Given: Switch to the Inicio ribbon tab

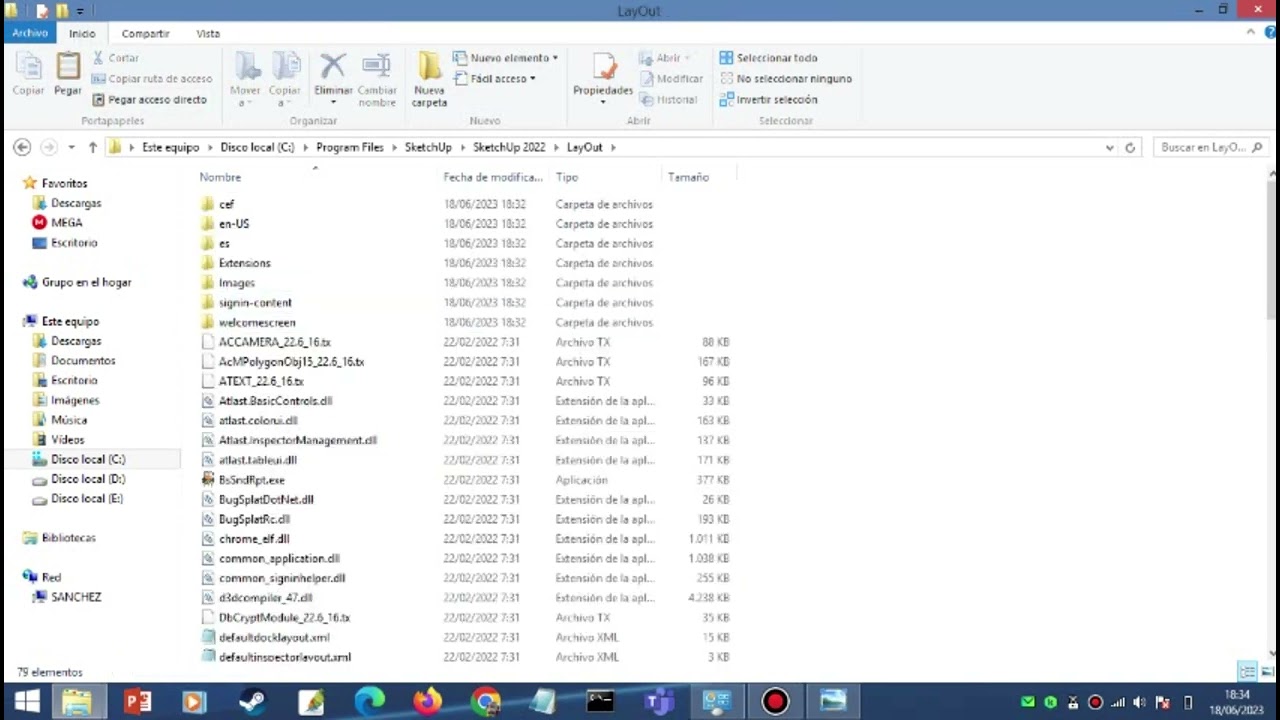Looking at the screenshot, I should (82, 33).
